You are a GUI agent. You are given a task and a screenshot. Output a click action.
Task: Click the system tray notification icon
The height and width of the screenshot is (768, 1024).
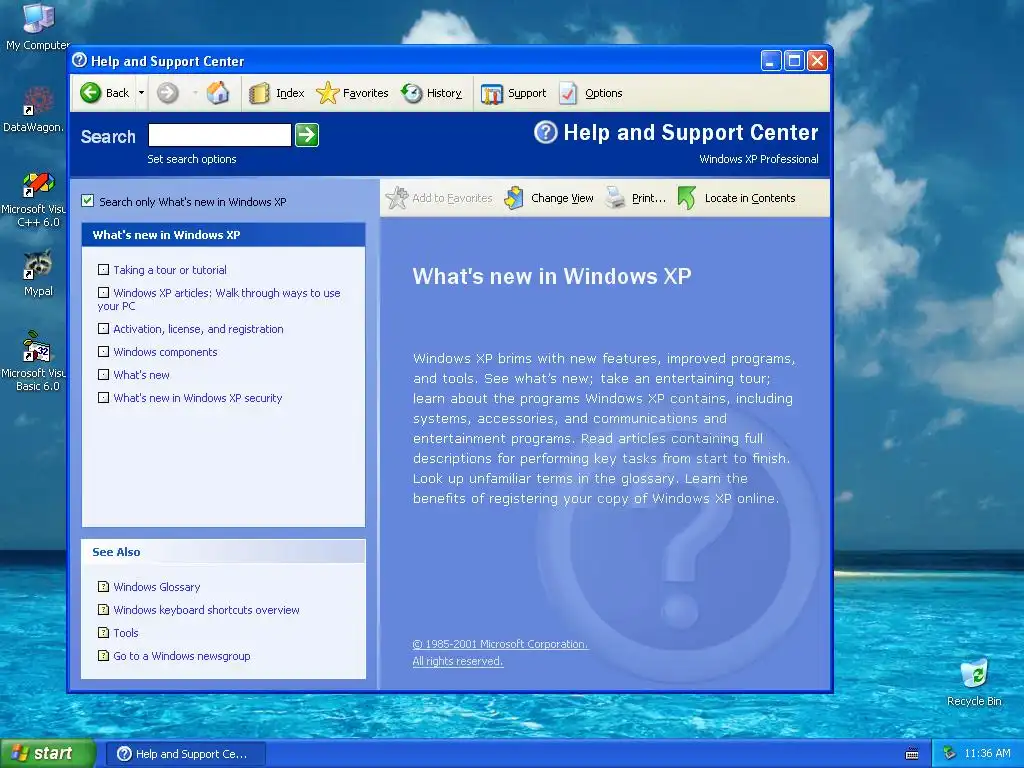click(949, 754)
